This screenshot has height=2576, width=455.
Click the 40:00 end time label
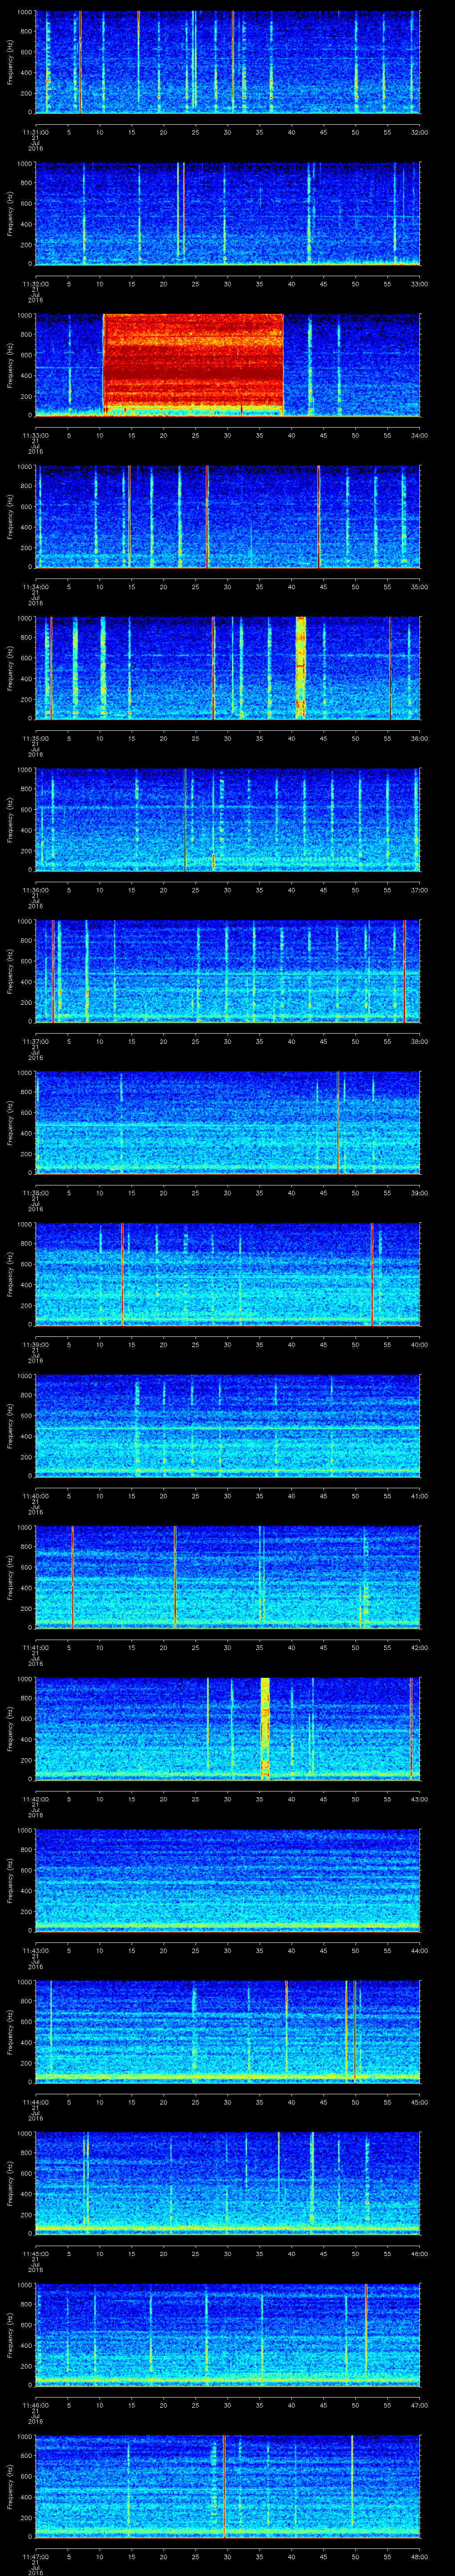(x=419, y=1344)
